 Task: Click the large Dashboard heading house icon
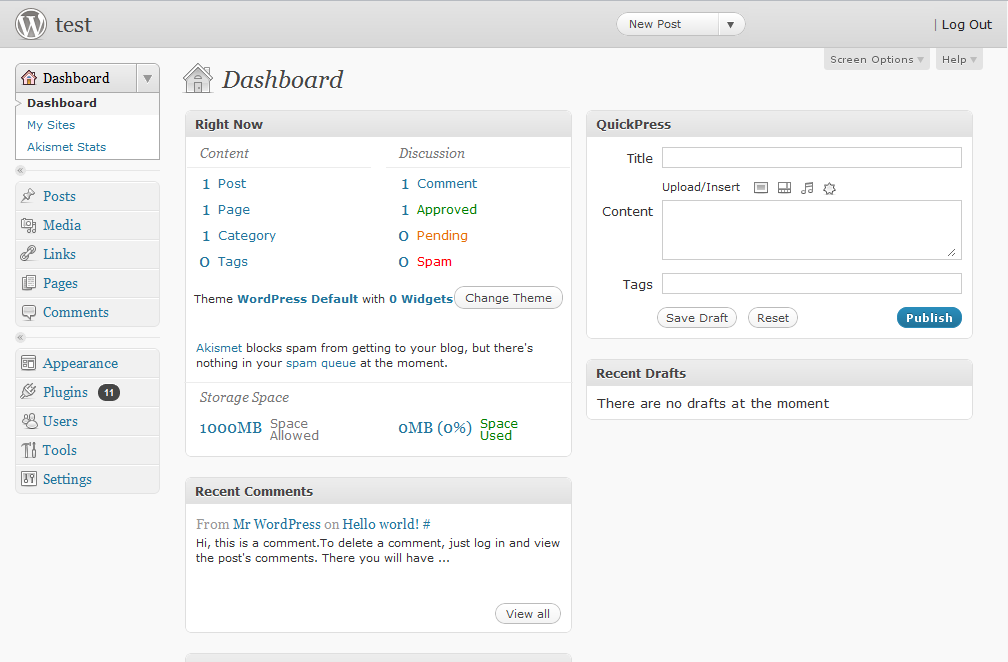198,78
